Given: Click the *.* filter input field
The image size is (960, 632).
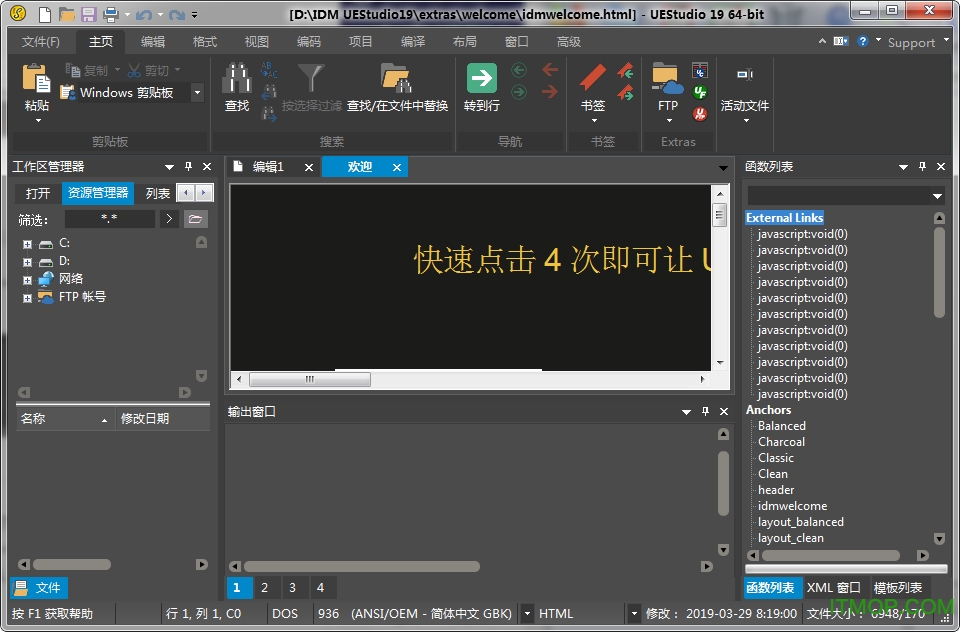Looking at the screenshot, I should (x=110, y=219).
